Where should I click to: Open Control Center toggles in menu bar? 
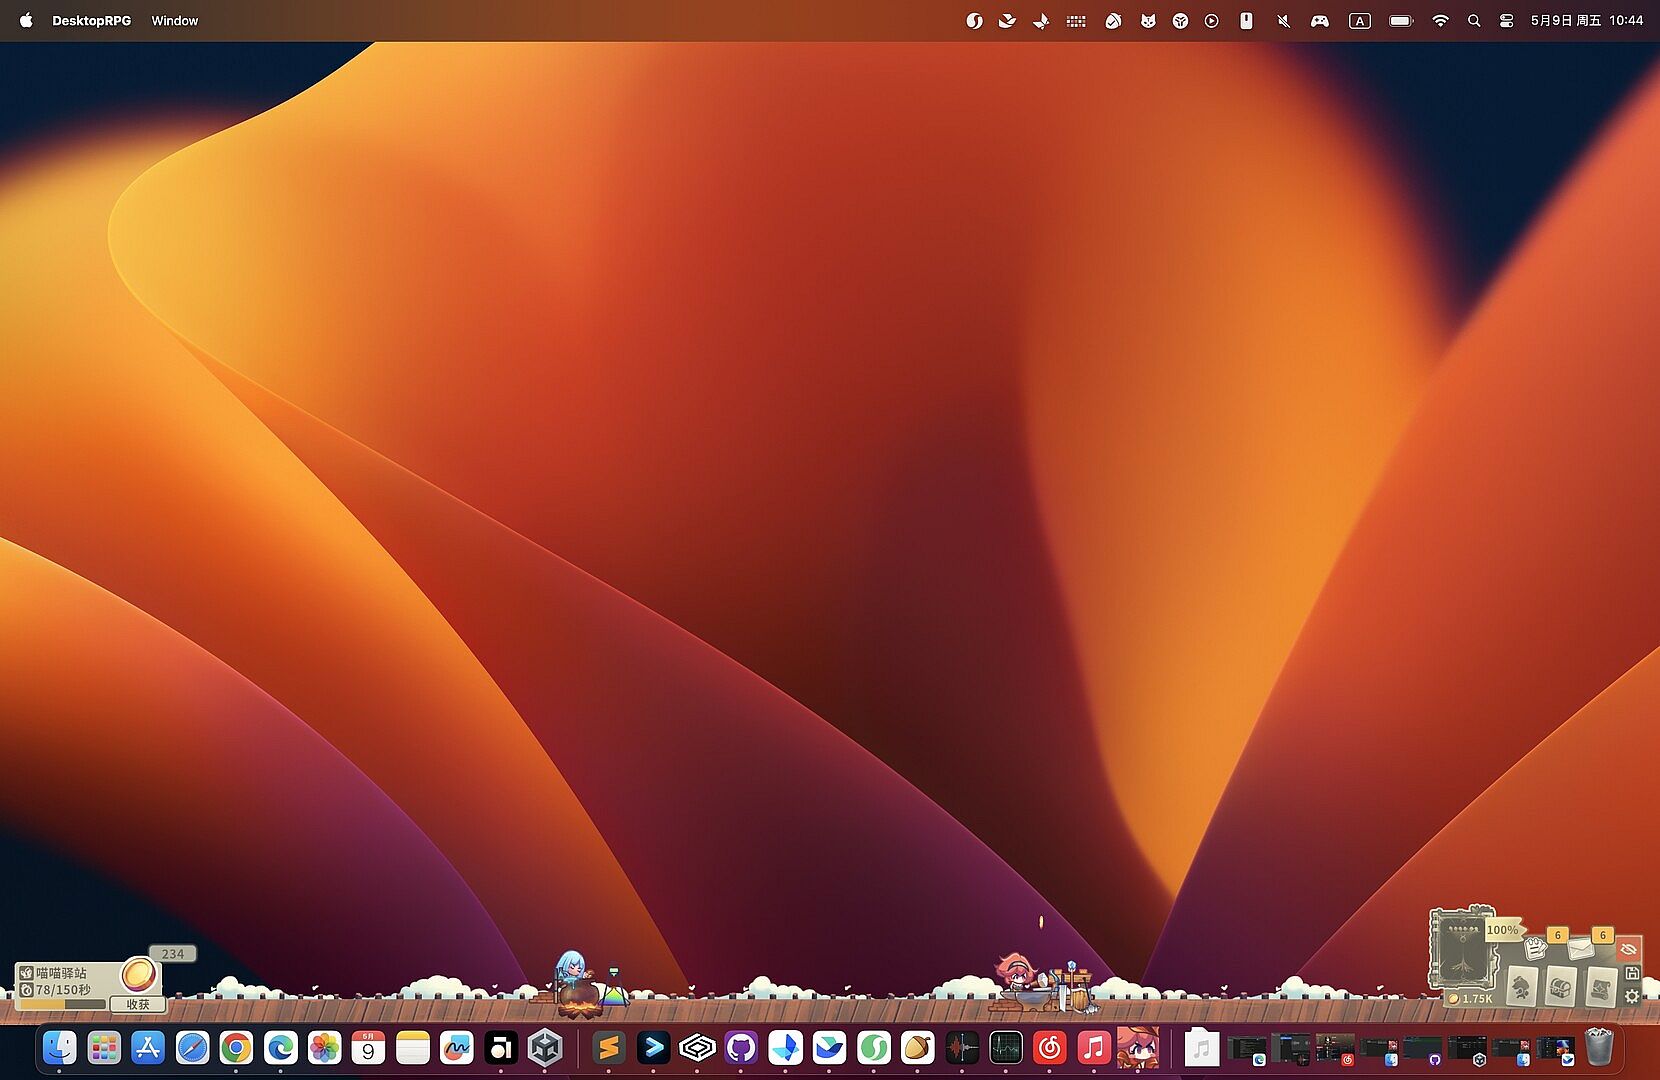click(x=1506, y=21)
